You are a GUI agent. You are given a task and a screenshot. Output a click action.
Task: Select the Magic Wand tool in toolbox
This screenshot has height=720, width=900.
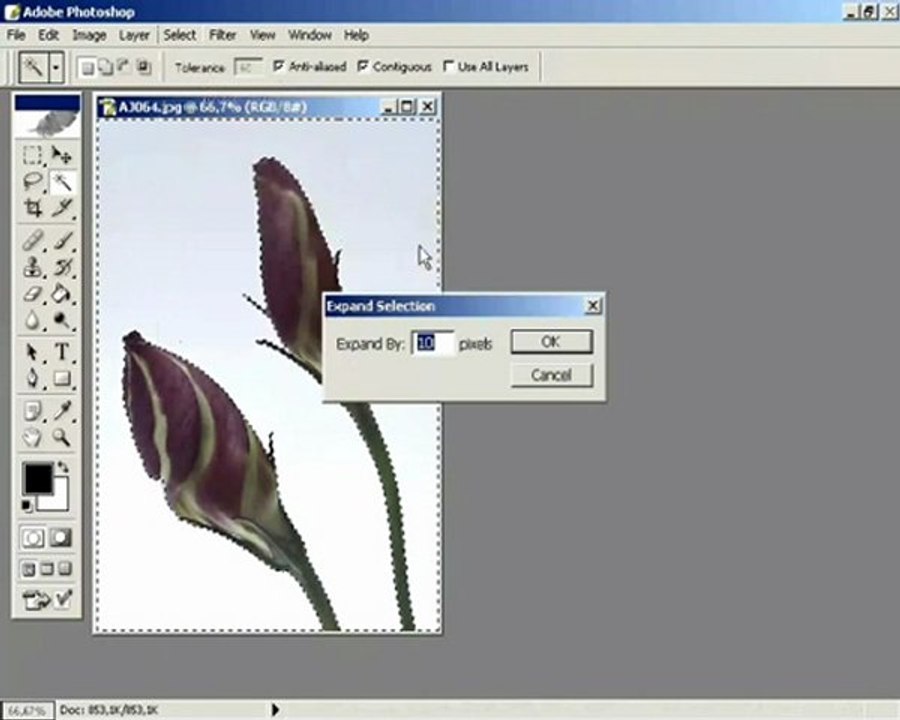tap(61, 182)
